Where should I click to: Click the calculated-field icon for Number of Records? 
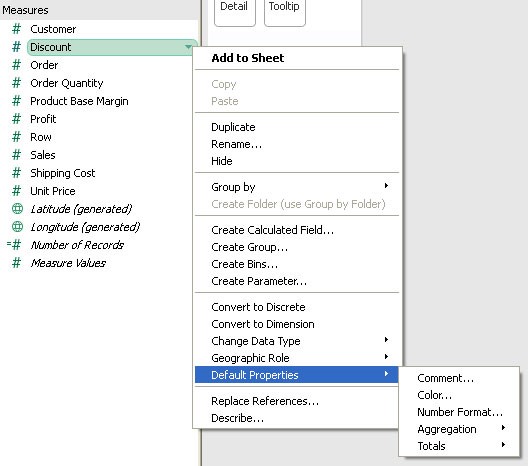14,245
